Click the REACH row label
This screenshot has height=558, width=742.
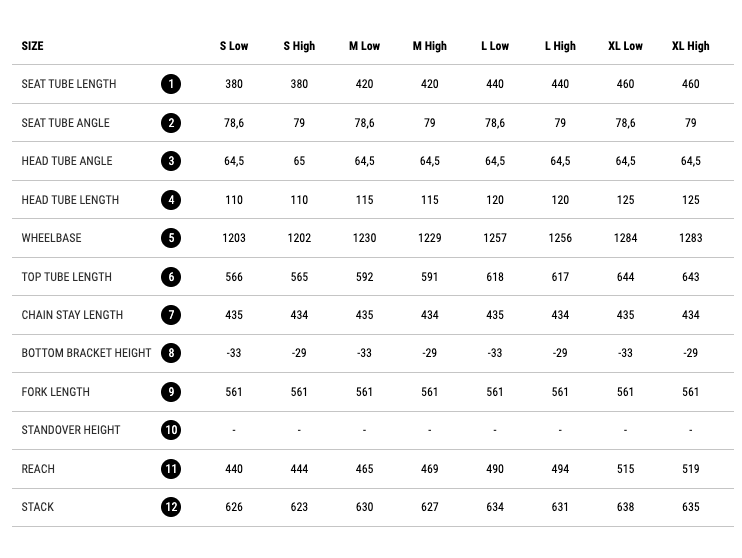click(x=38, y=469)
